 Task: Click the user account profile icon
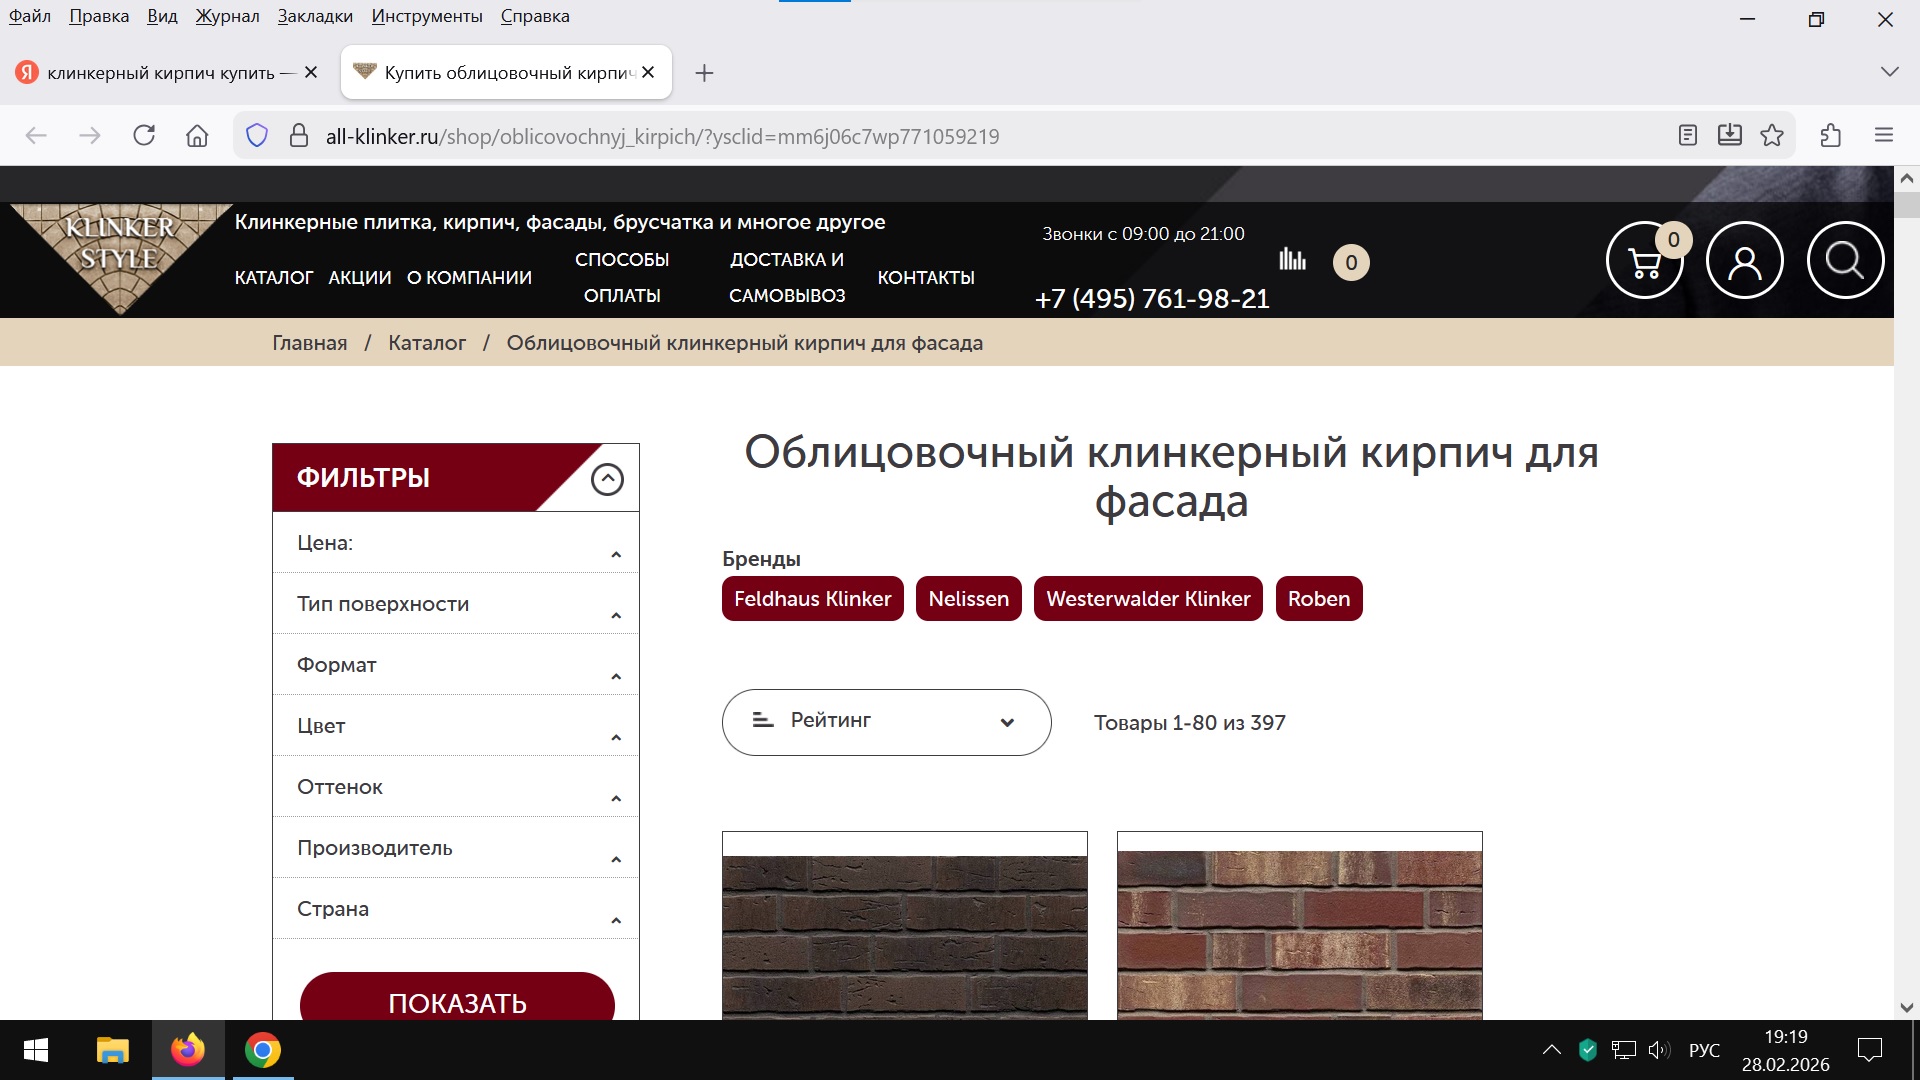click(x=1744, y=260)
